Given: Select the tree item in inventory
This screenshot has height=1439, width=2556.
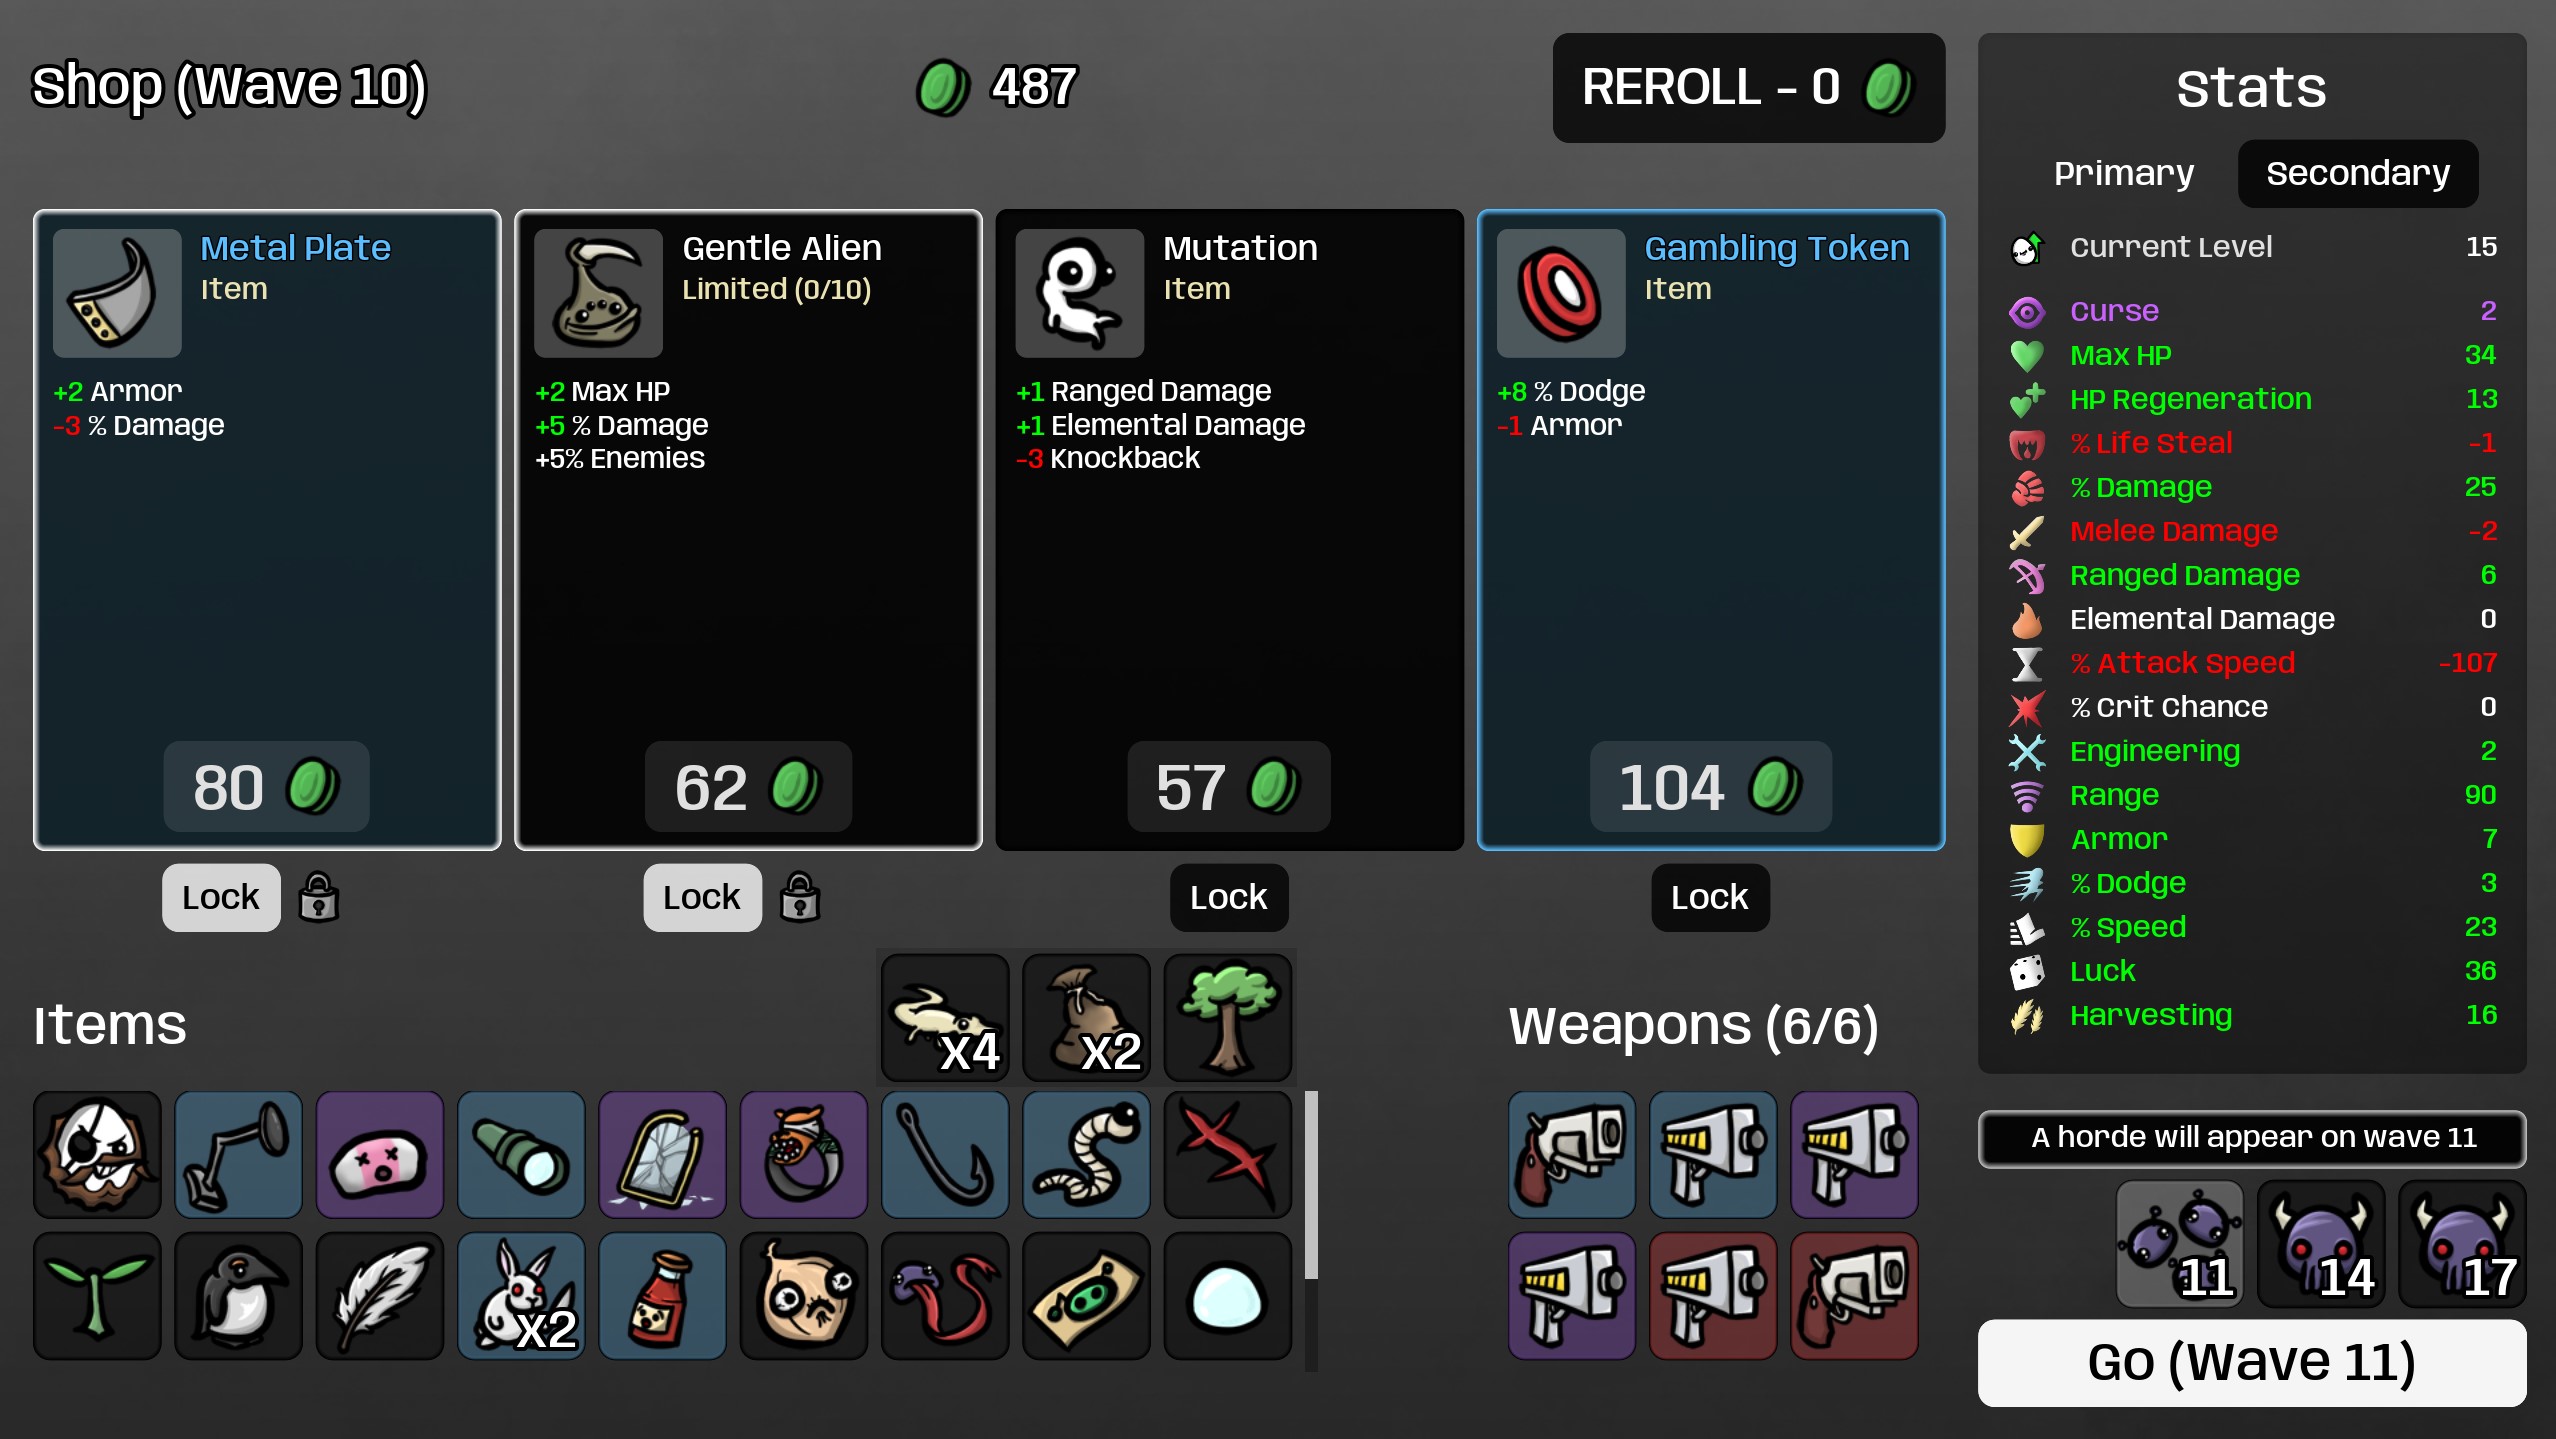Looking at the screenshot, I should (1228, 1017).
